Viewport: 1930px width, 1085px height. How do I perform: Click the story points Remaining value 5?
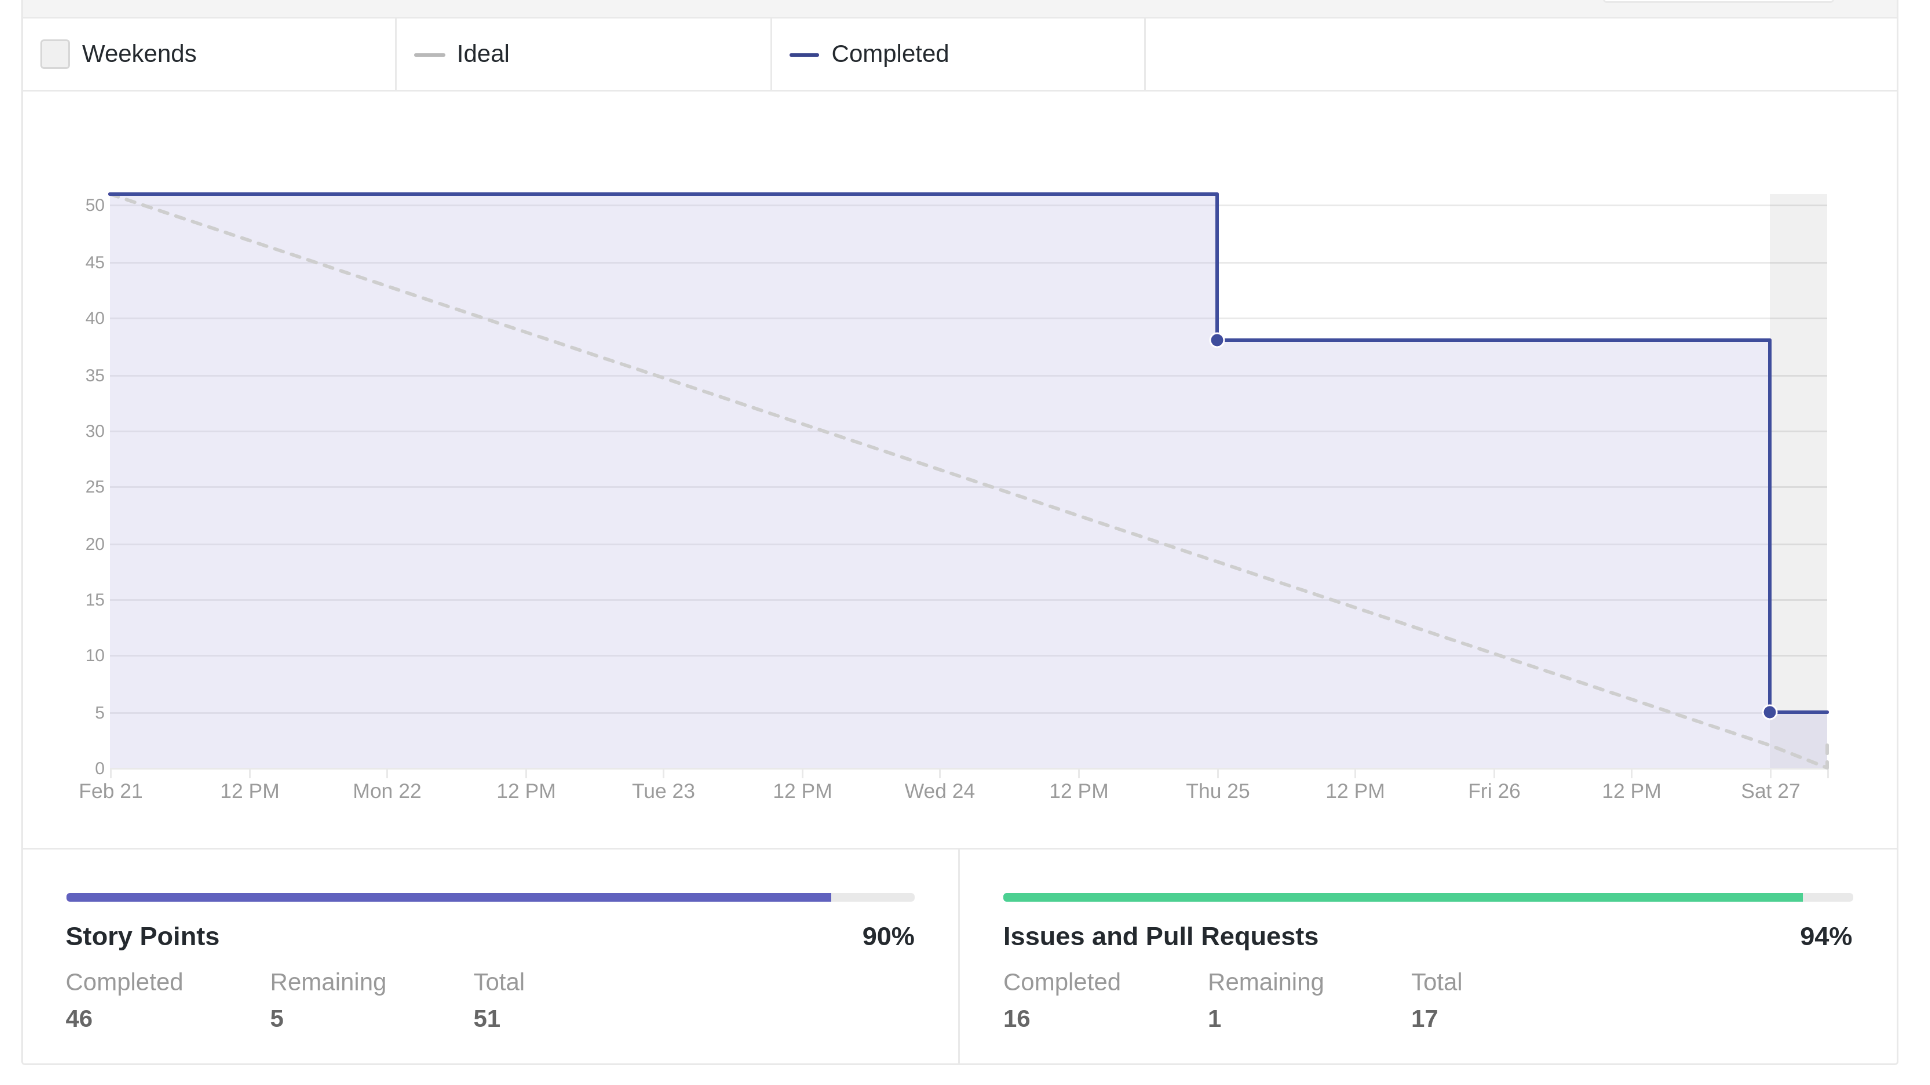pyautogui.click(x=277, y=1018)
